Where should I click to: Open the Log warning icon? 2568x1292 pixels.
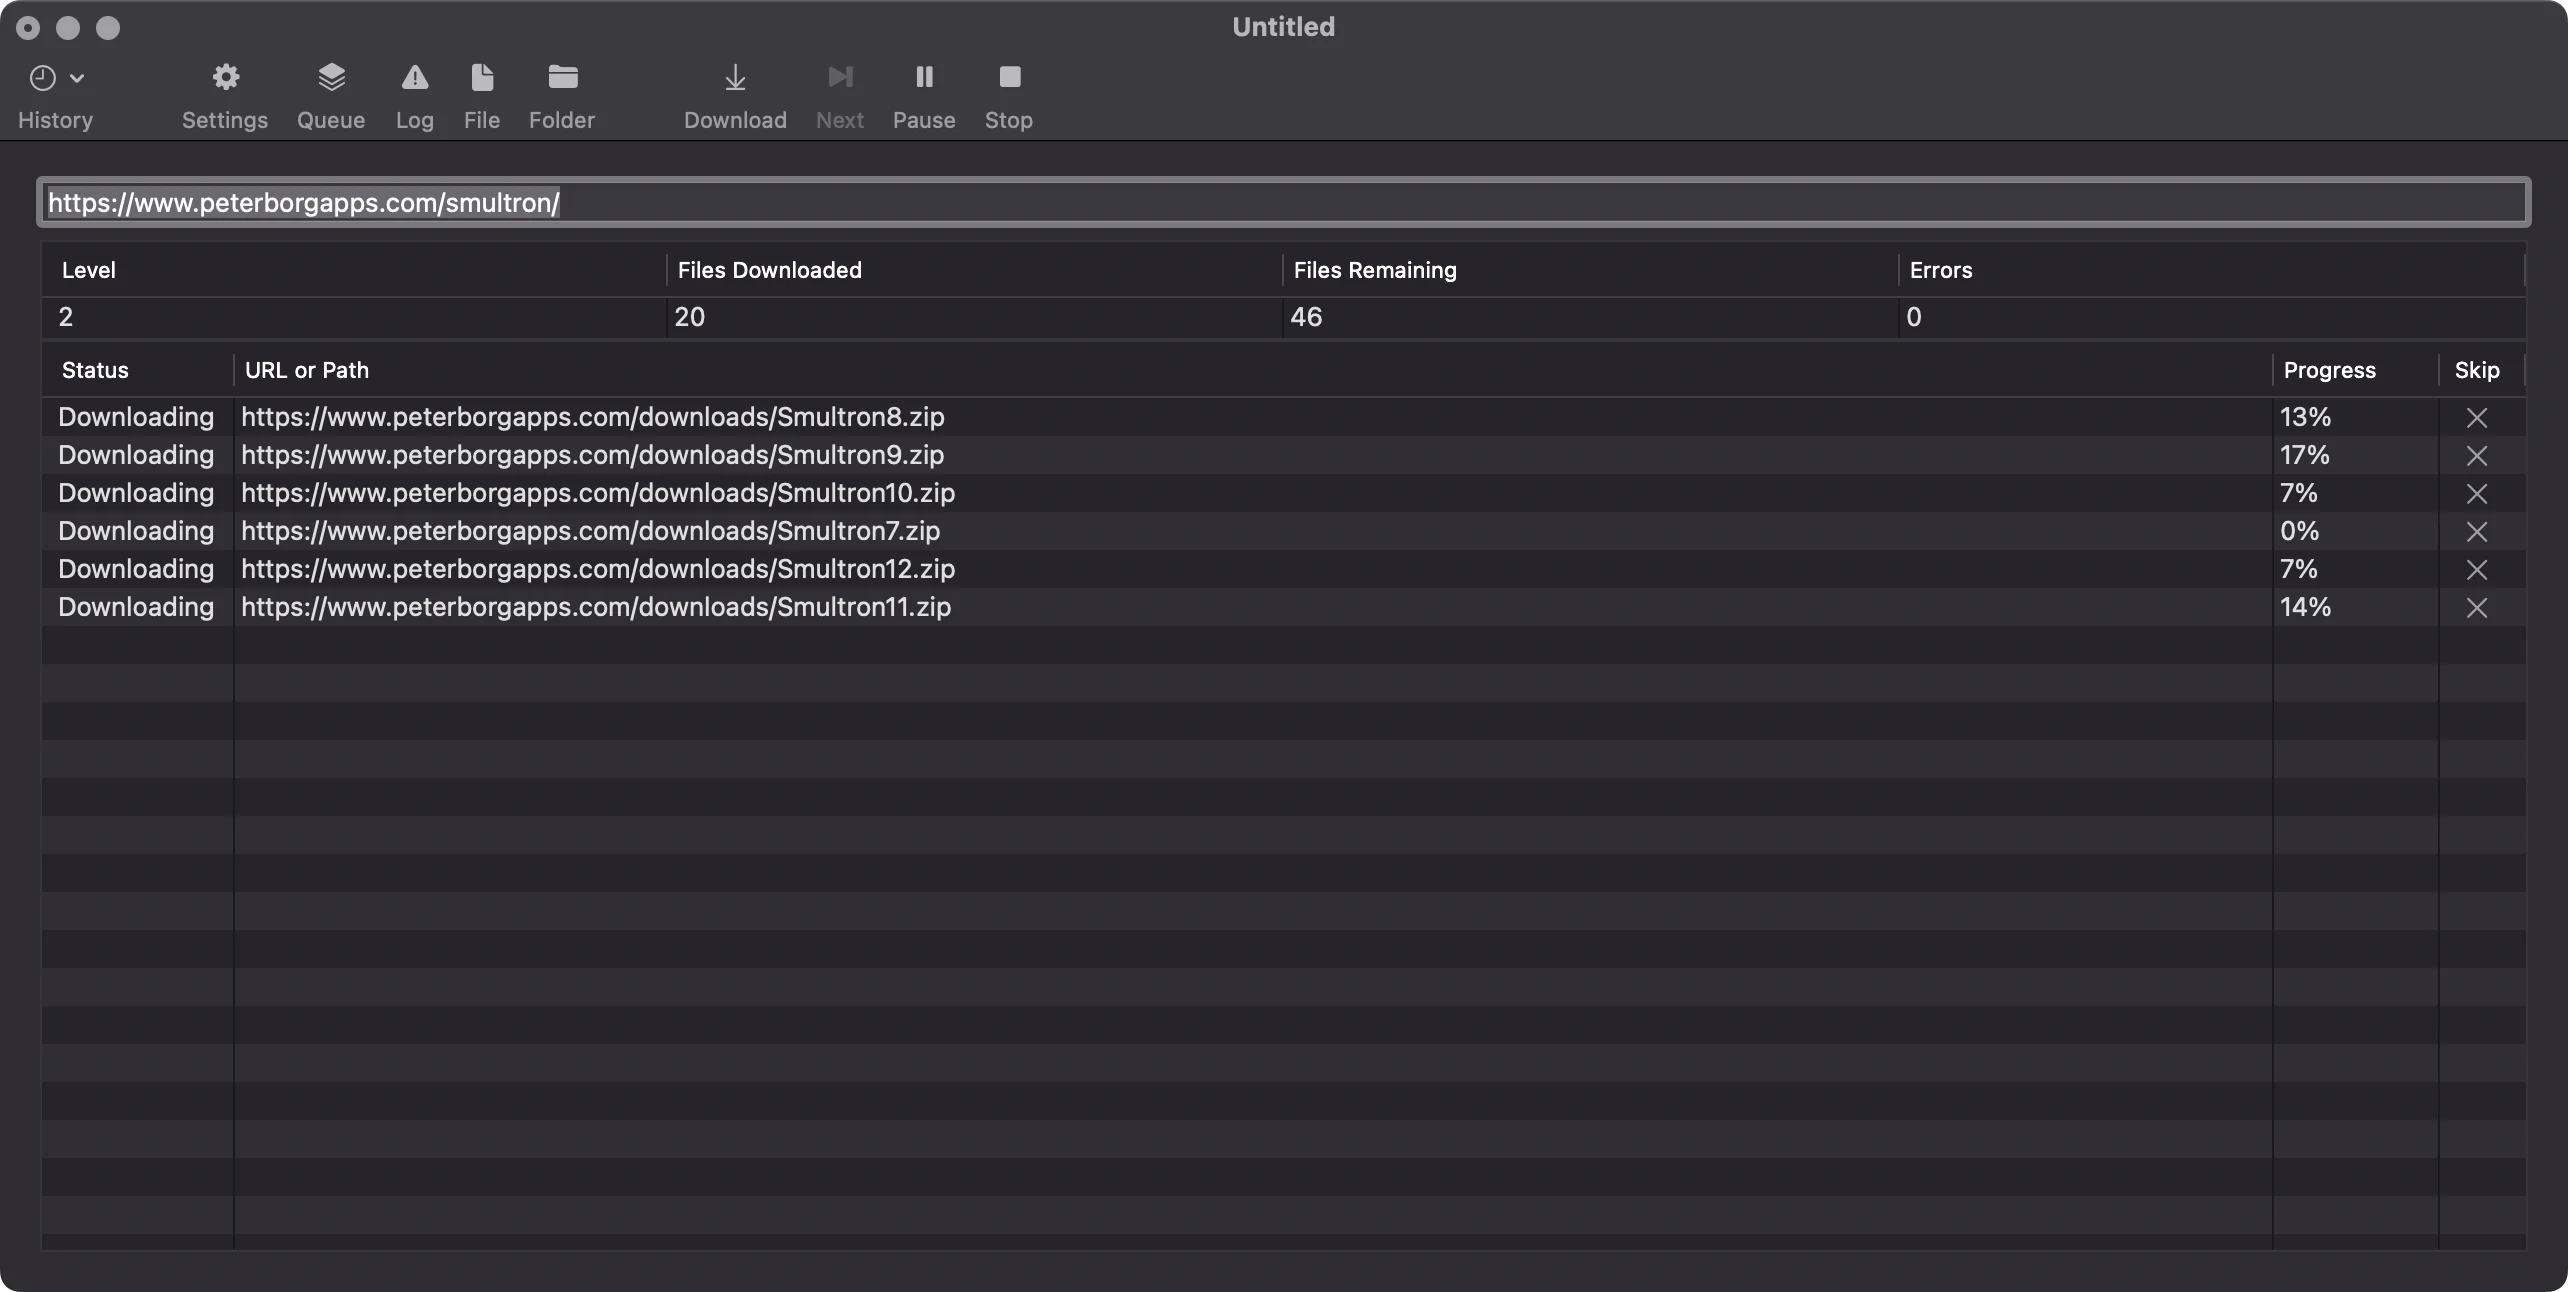pyautogui.click(x=415, y=77)
